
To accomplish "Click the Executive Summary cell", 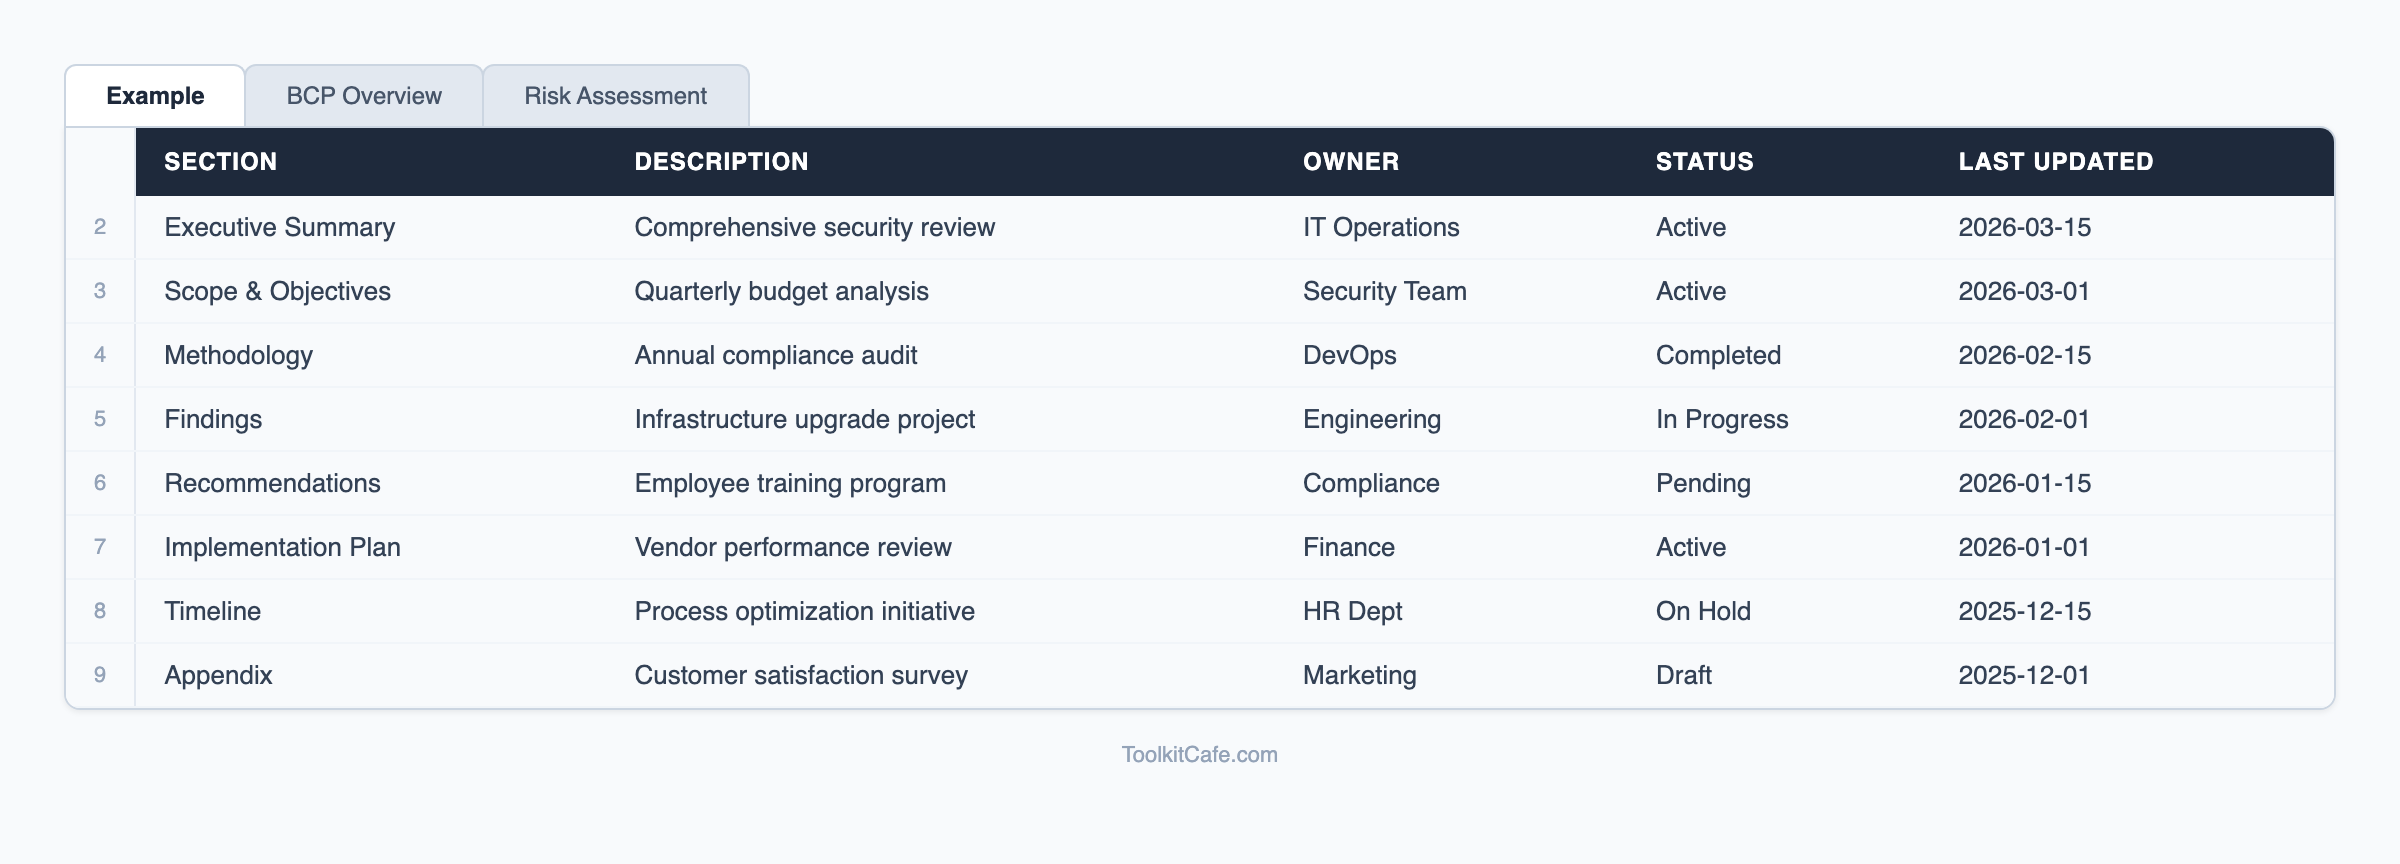I will click(280, 227).
